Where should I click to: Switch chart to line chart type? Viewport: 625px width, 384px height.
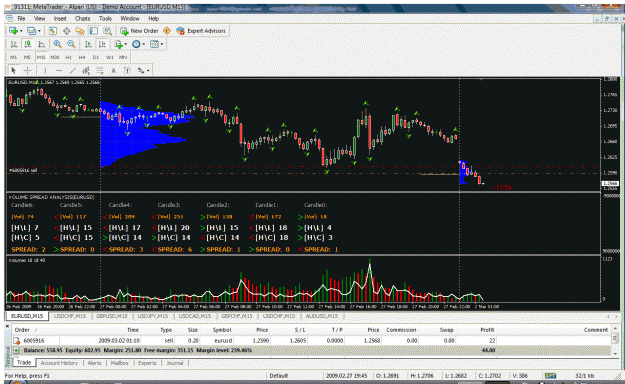(x=41, y=44)
